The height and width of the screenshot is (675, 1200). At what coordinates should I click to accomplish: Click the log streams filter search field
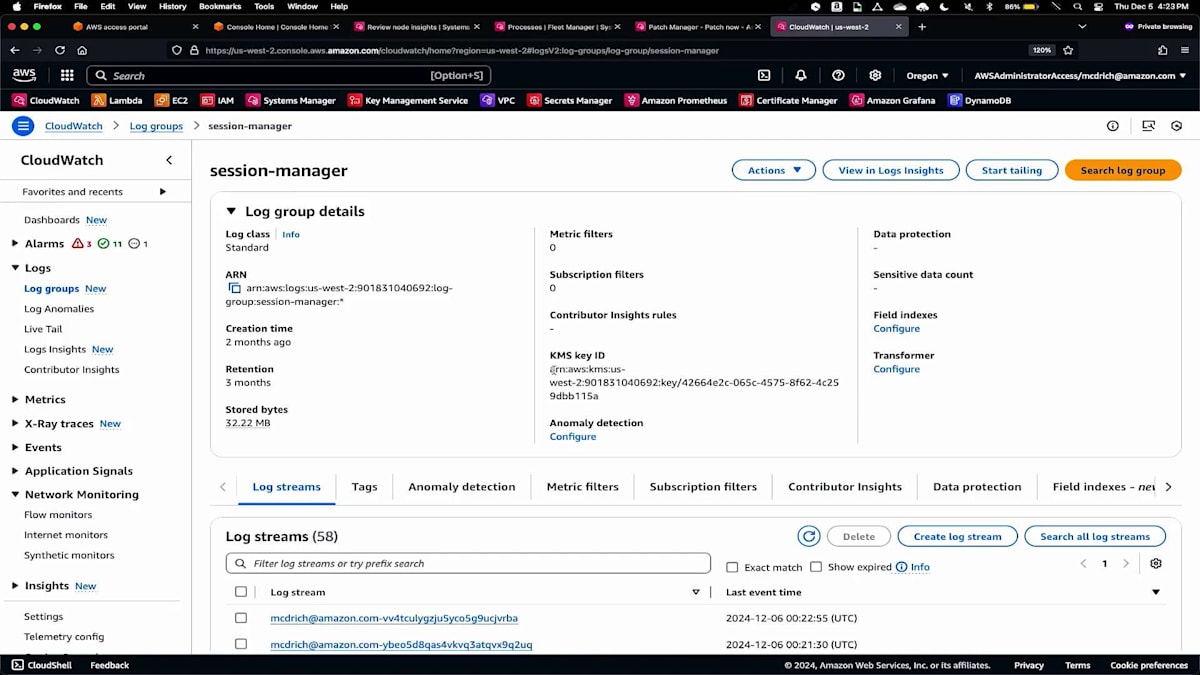coord(468,563)
